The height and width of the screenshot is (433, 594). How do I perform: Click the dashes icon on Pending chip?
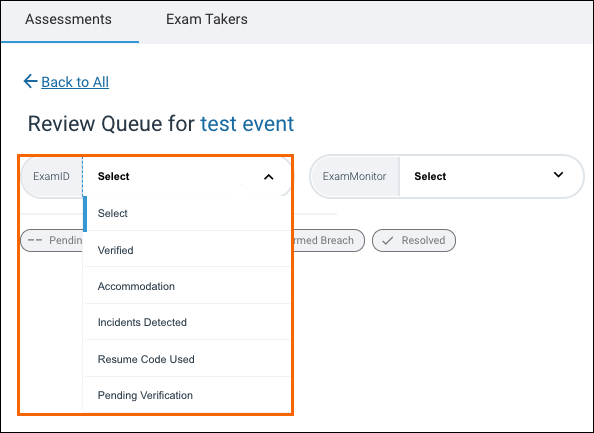pos(35,240)
